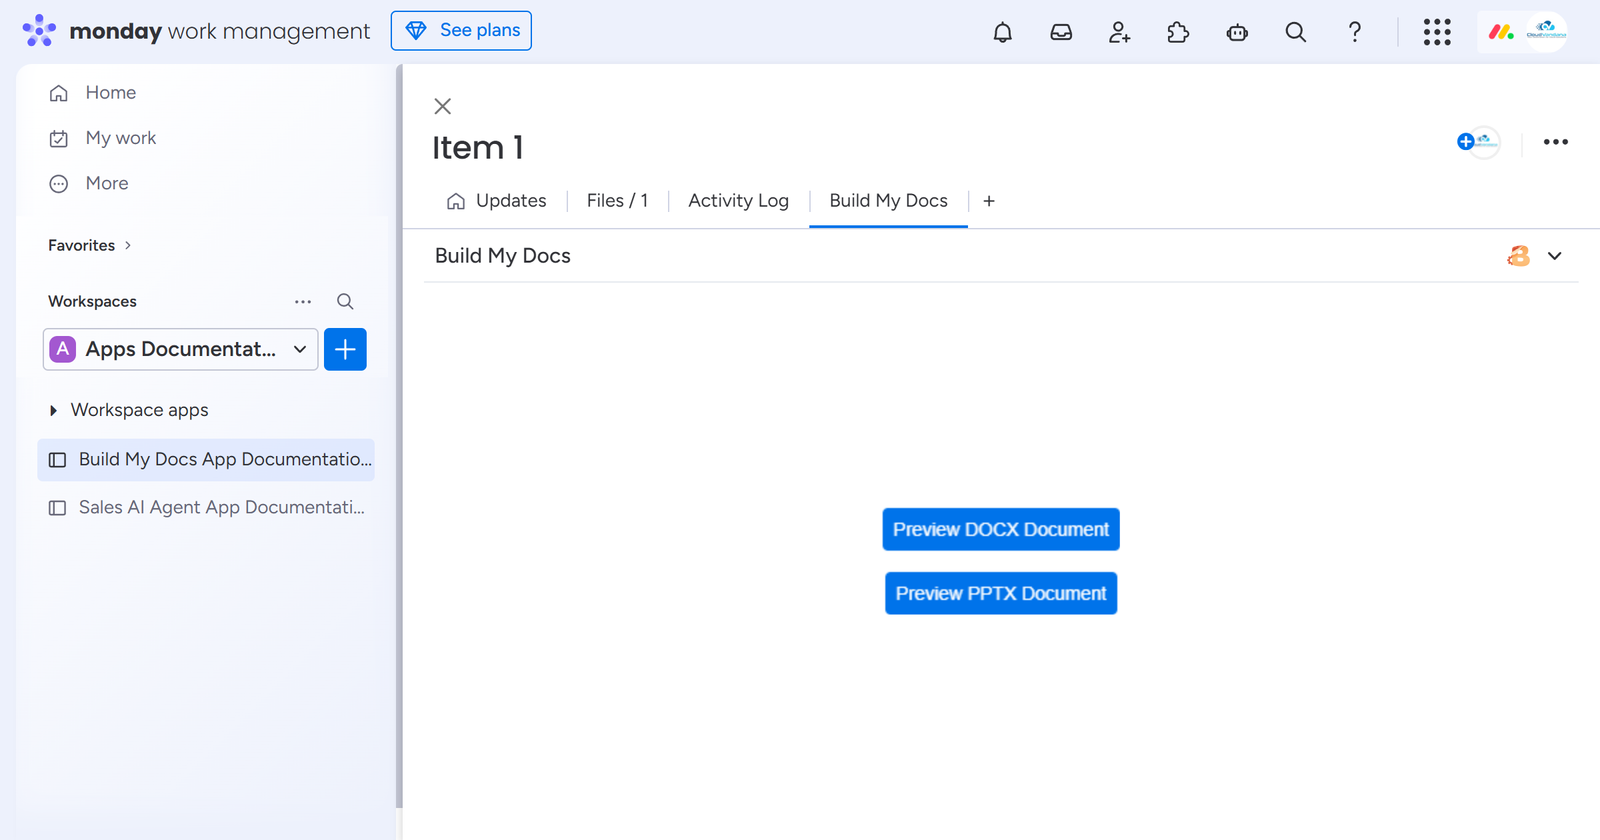Click the invite members icon
This screenshot has width=1600, height=840.
tap(1119, 32)
